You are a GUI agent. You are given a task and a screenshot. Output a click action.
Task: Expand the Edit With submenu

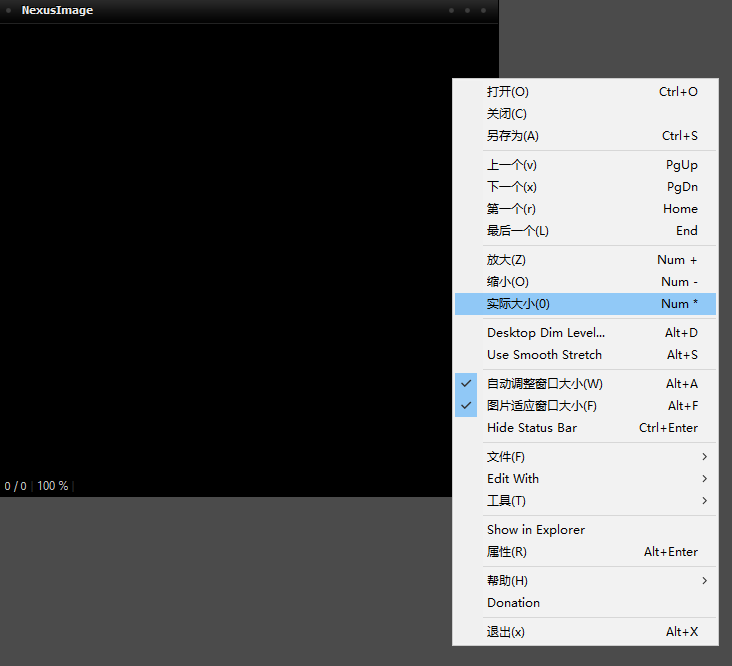tap(585, 479)
